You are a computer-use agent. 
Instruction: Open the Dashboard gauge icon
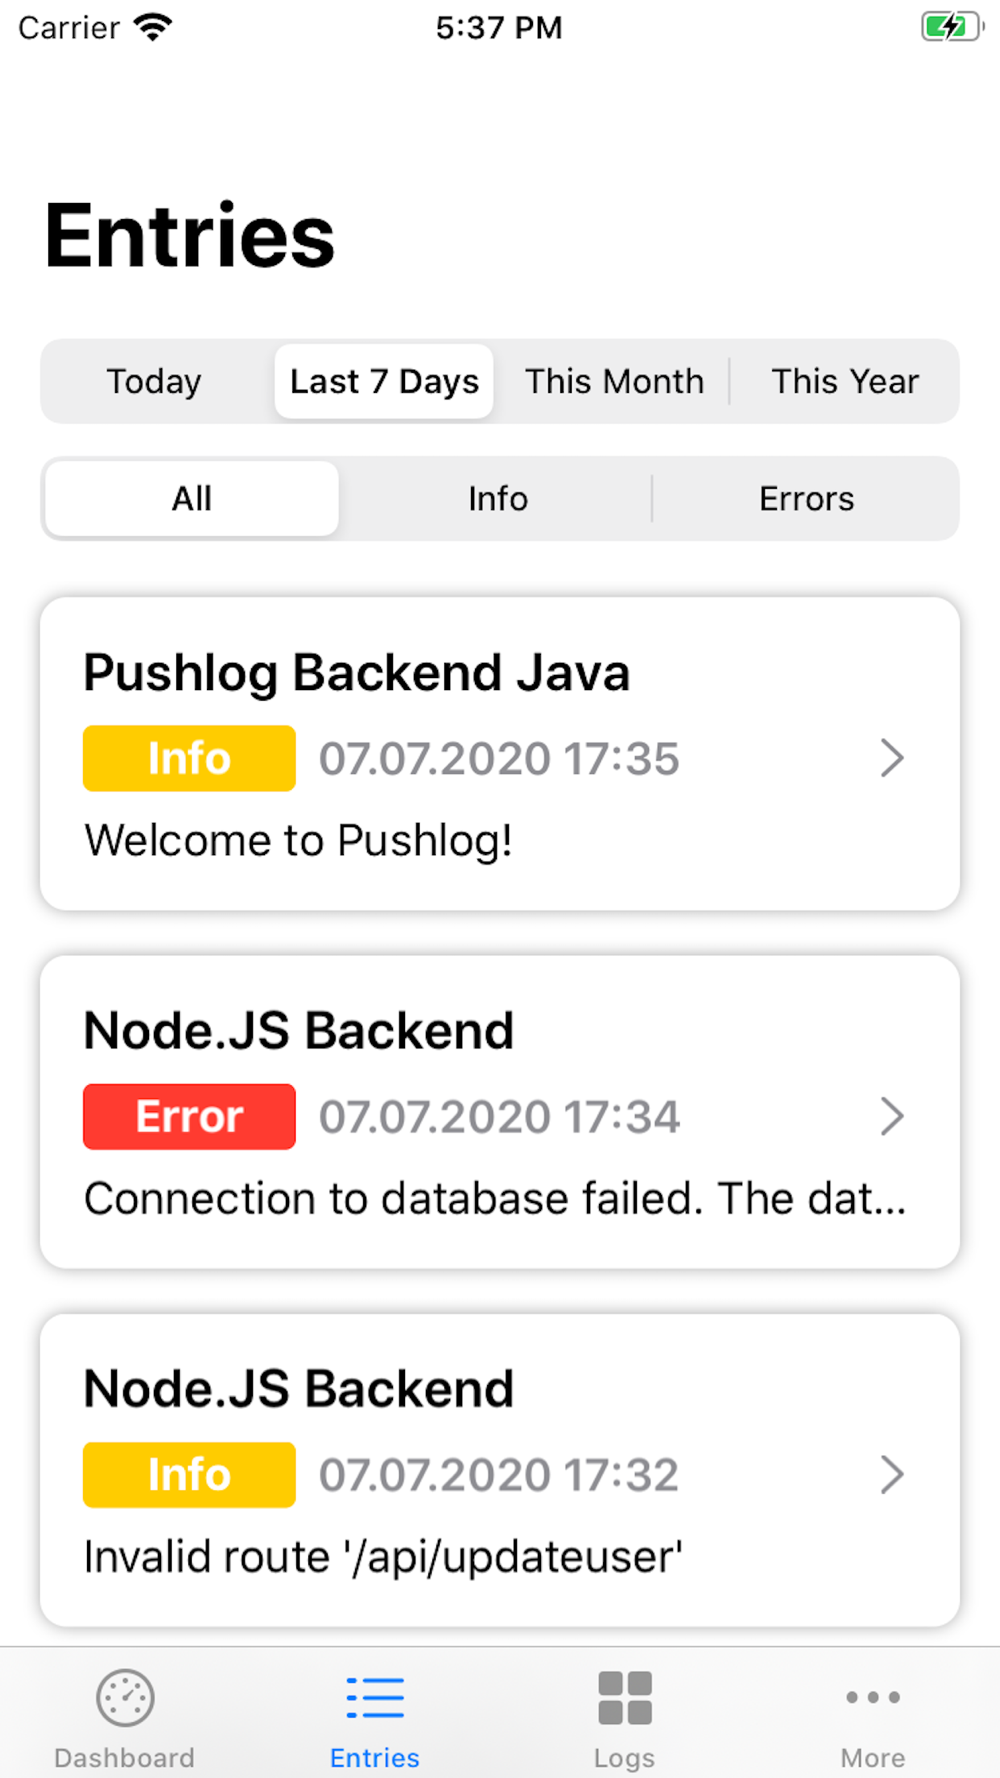click(125, 1698)
